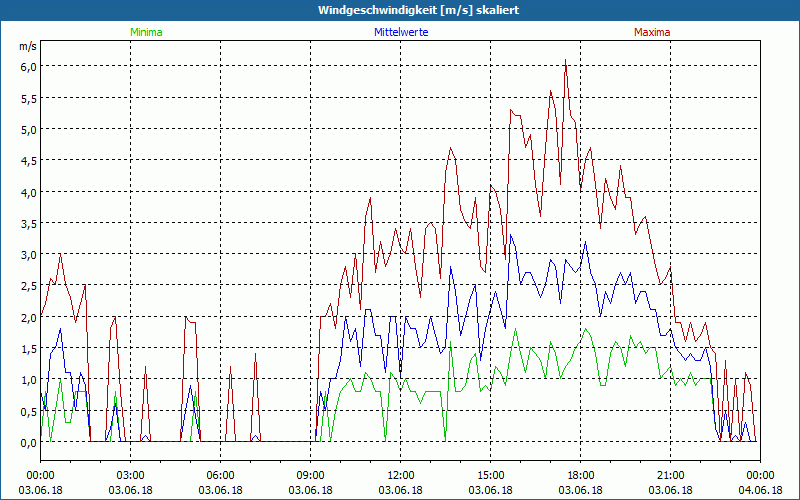800x500 pixels.
Task: Click the 0,0 y-axis value
Action: pos(29,443)
